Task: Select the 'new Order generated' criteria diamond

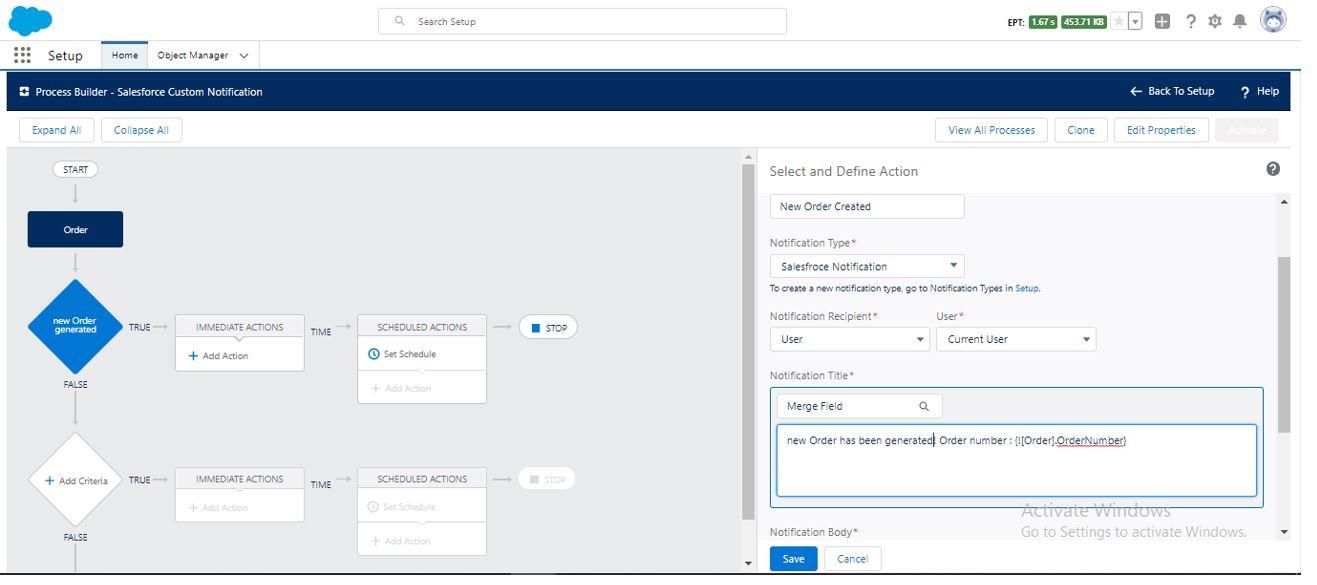Action: (x=75, y=327)
